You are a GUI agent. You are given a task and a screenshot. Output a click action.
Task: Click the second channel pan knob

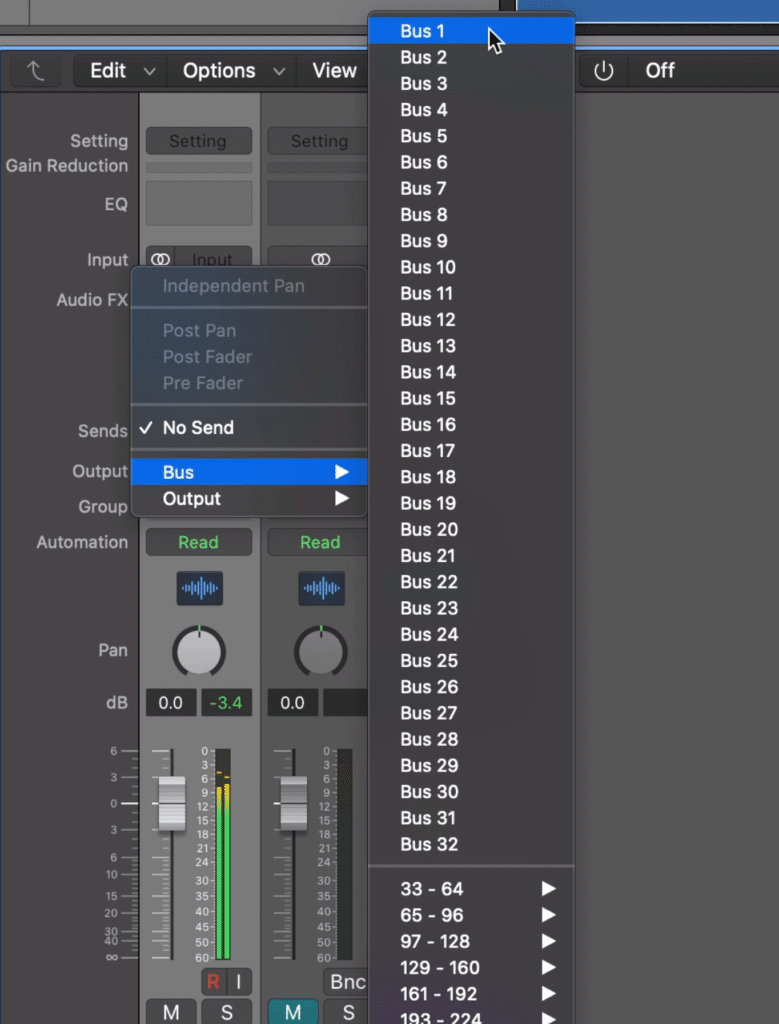pos(321,651)
